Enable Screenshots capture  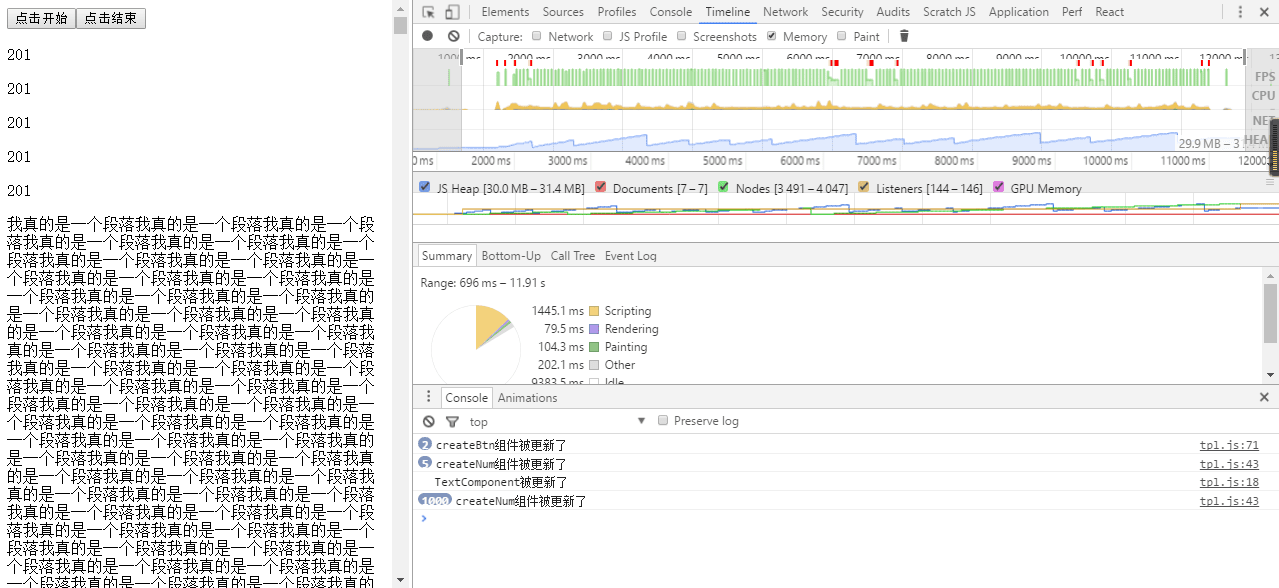tap(680, 36)
